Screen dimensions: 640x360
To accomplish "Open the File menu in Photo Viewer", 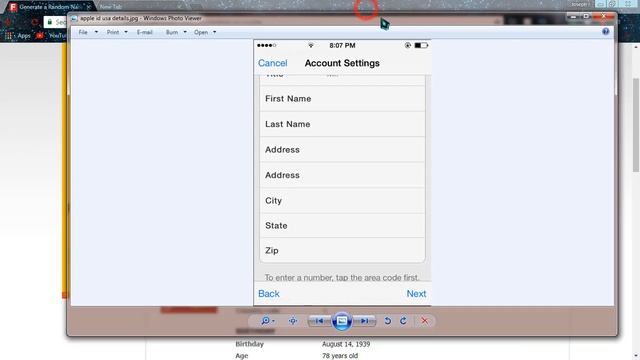I will click(83, 32).
